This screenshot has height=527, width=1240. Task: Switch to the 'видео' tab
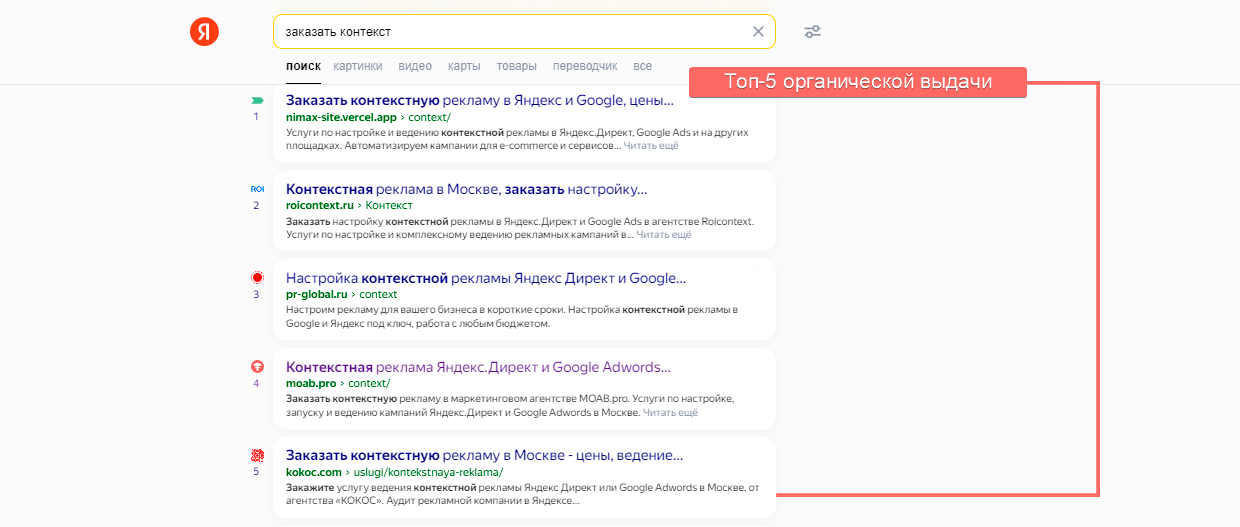415,66
